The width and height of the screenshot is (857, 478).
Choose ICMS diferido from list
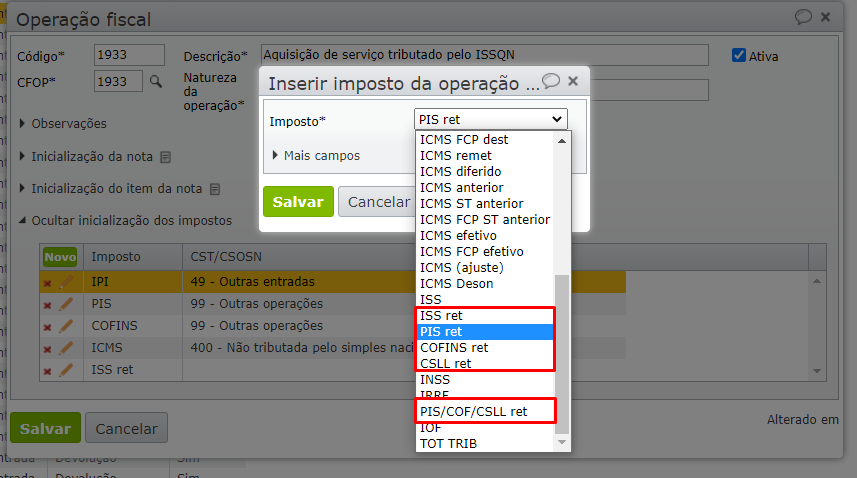[485, 172]
